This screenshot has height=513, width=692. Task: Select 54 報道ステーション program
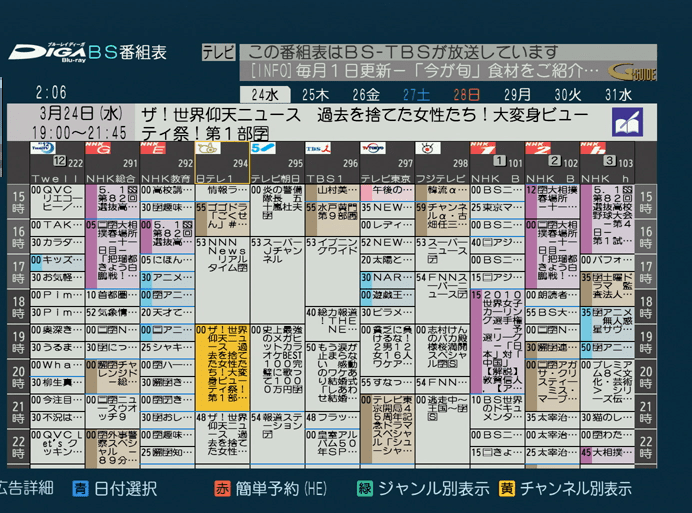[277, 437]
